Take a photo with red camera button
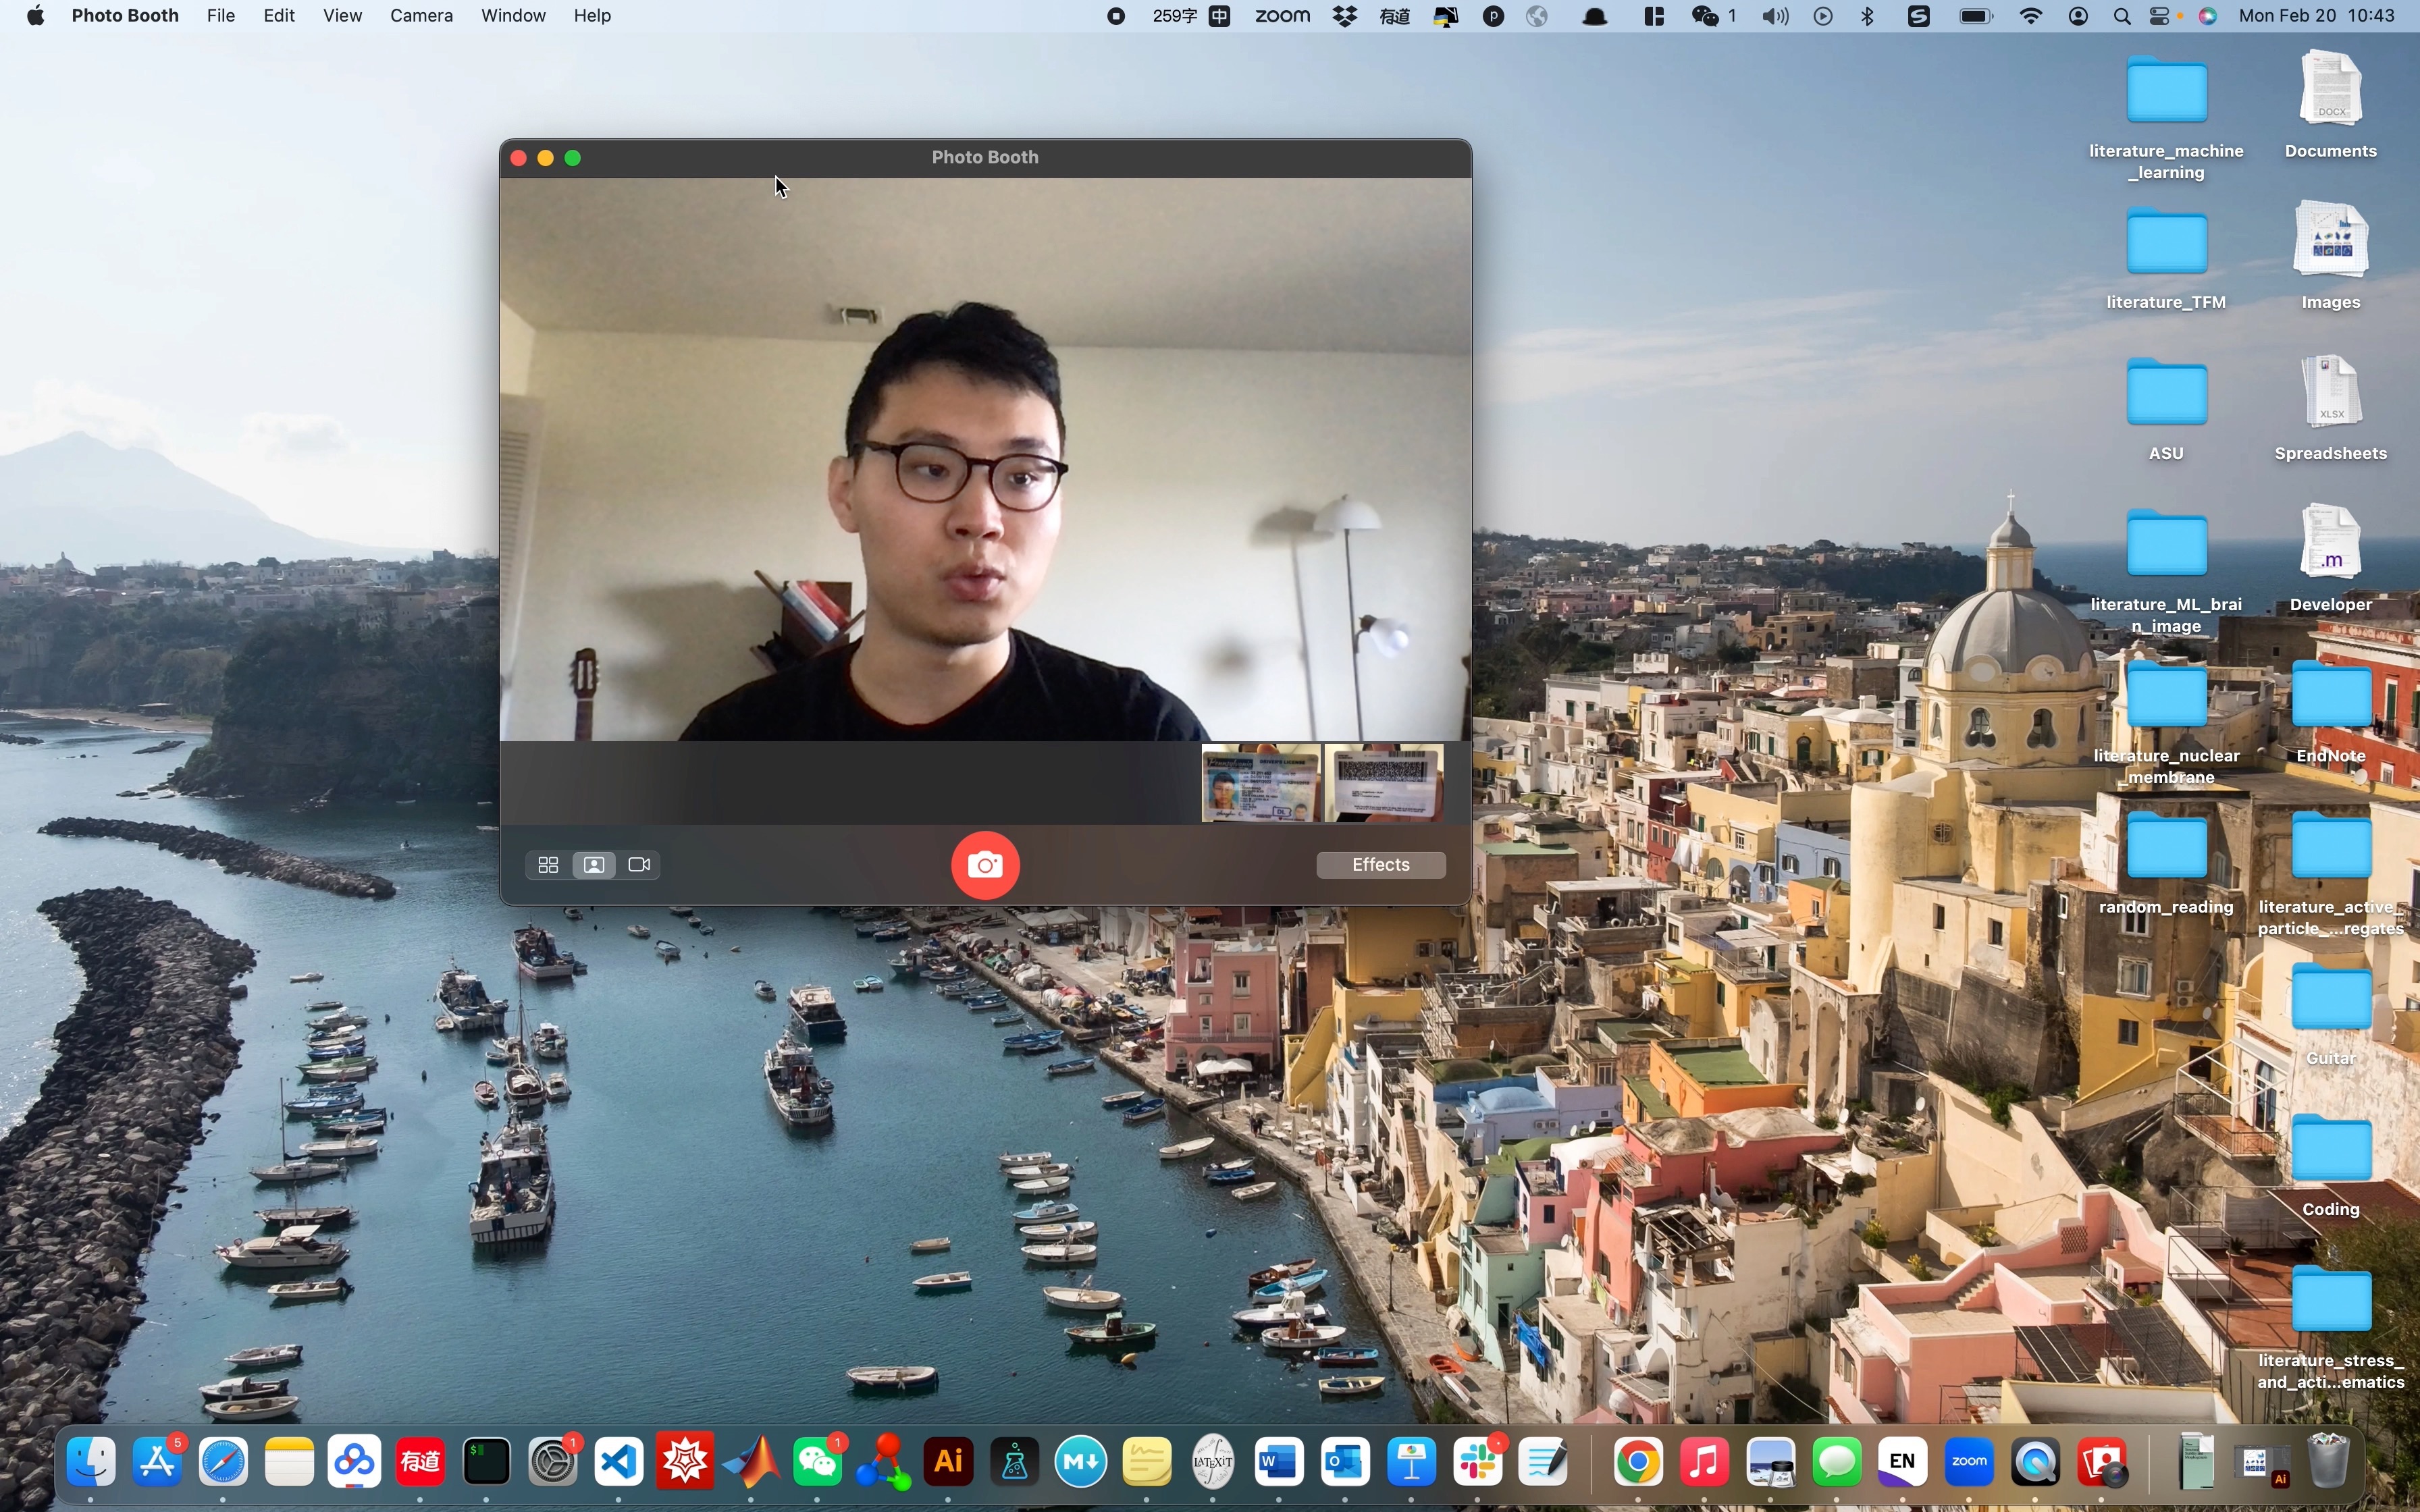 coord(985,865)
